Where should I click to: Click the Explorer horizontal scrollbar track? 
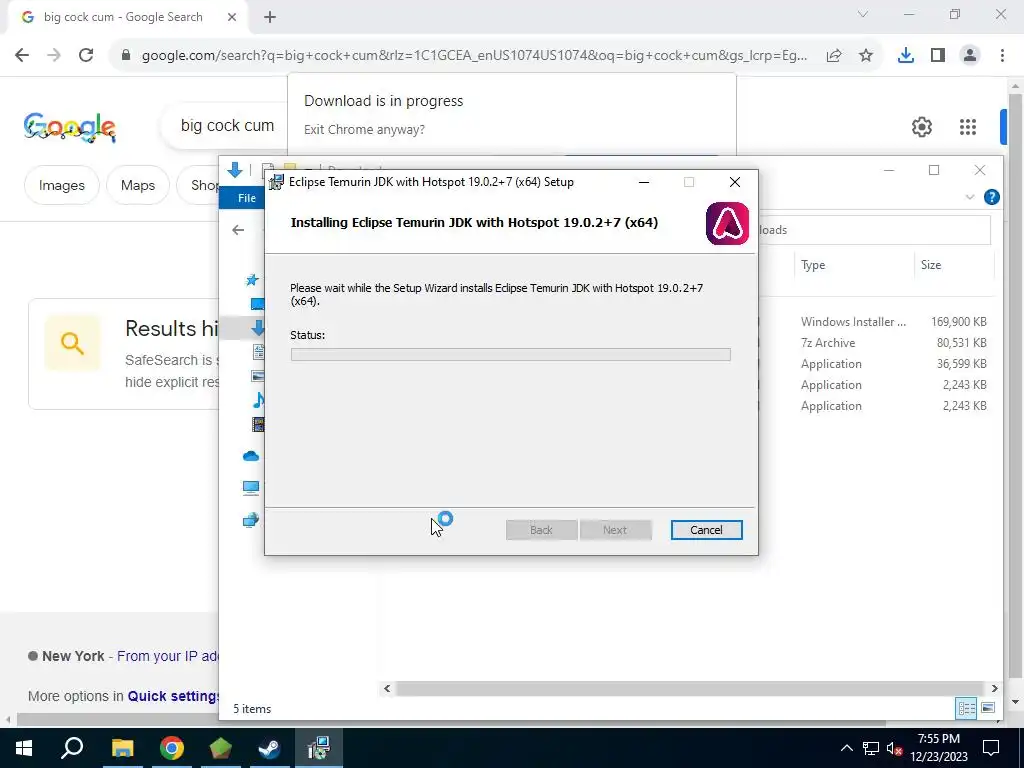[690, 688]
